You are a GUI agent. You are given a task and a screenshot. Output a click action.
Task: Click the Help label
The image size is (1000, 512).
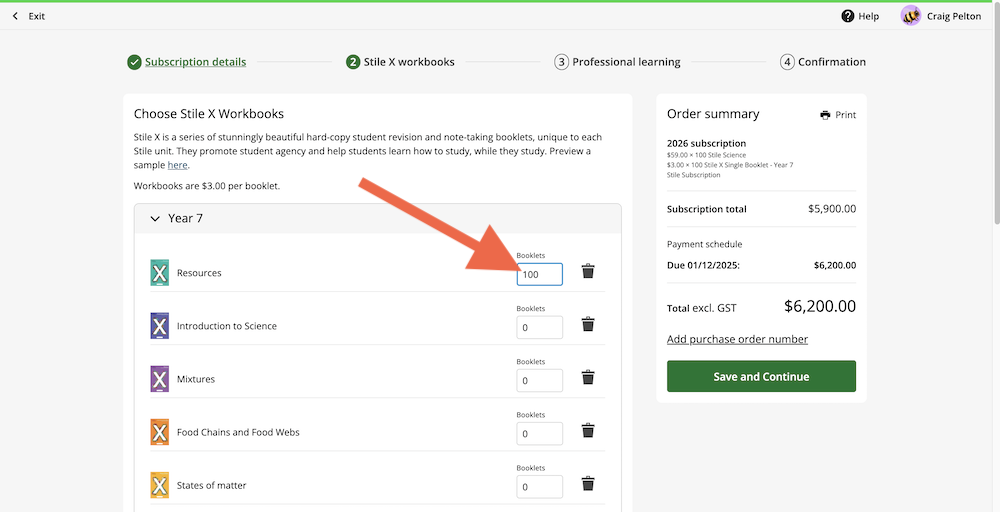[869, 16]
